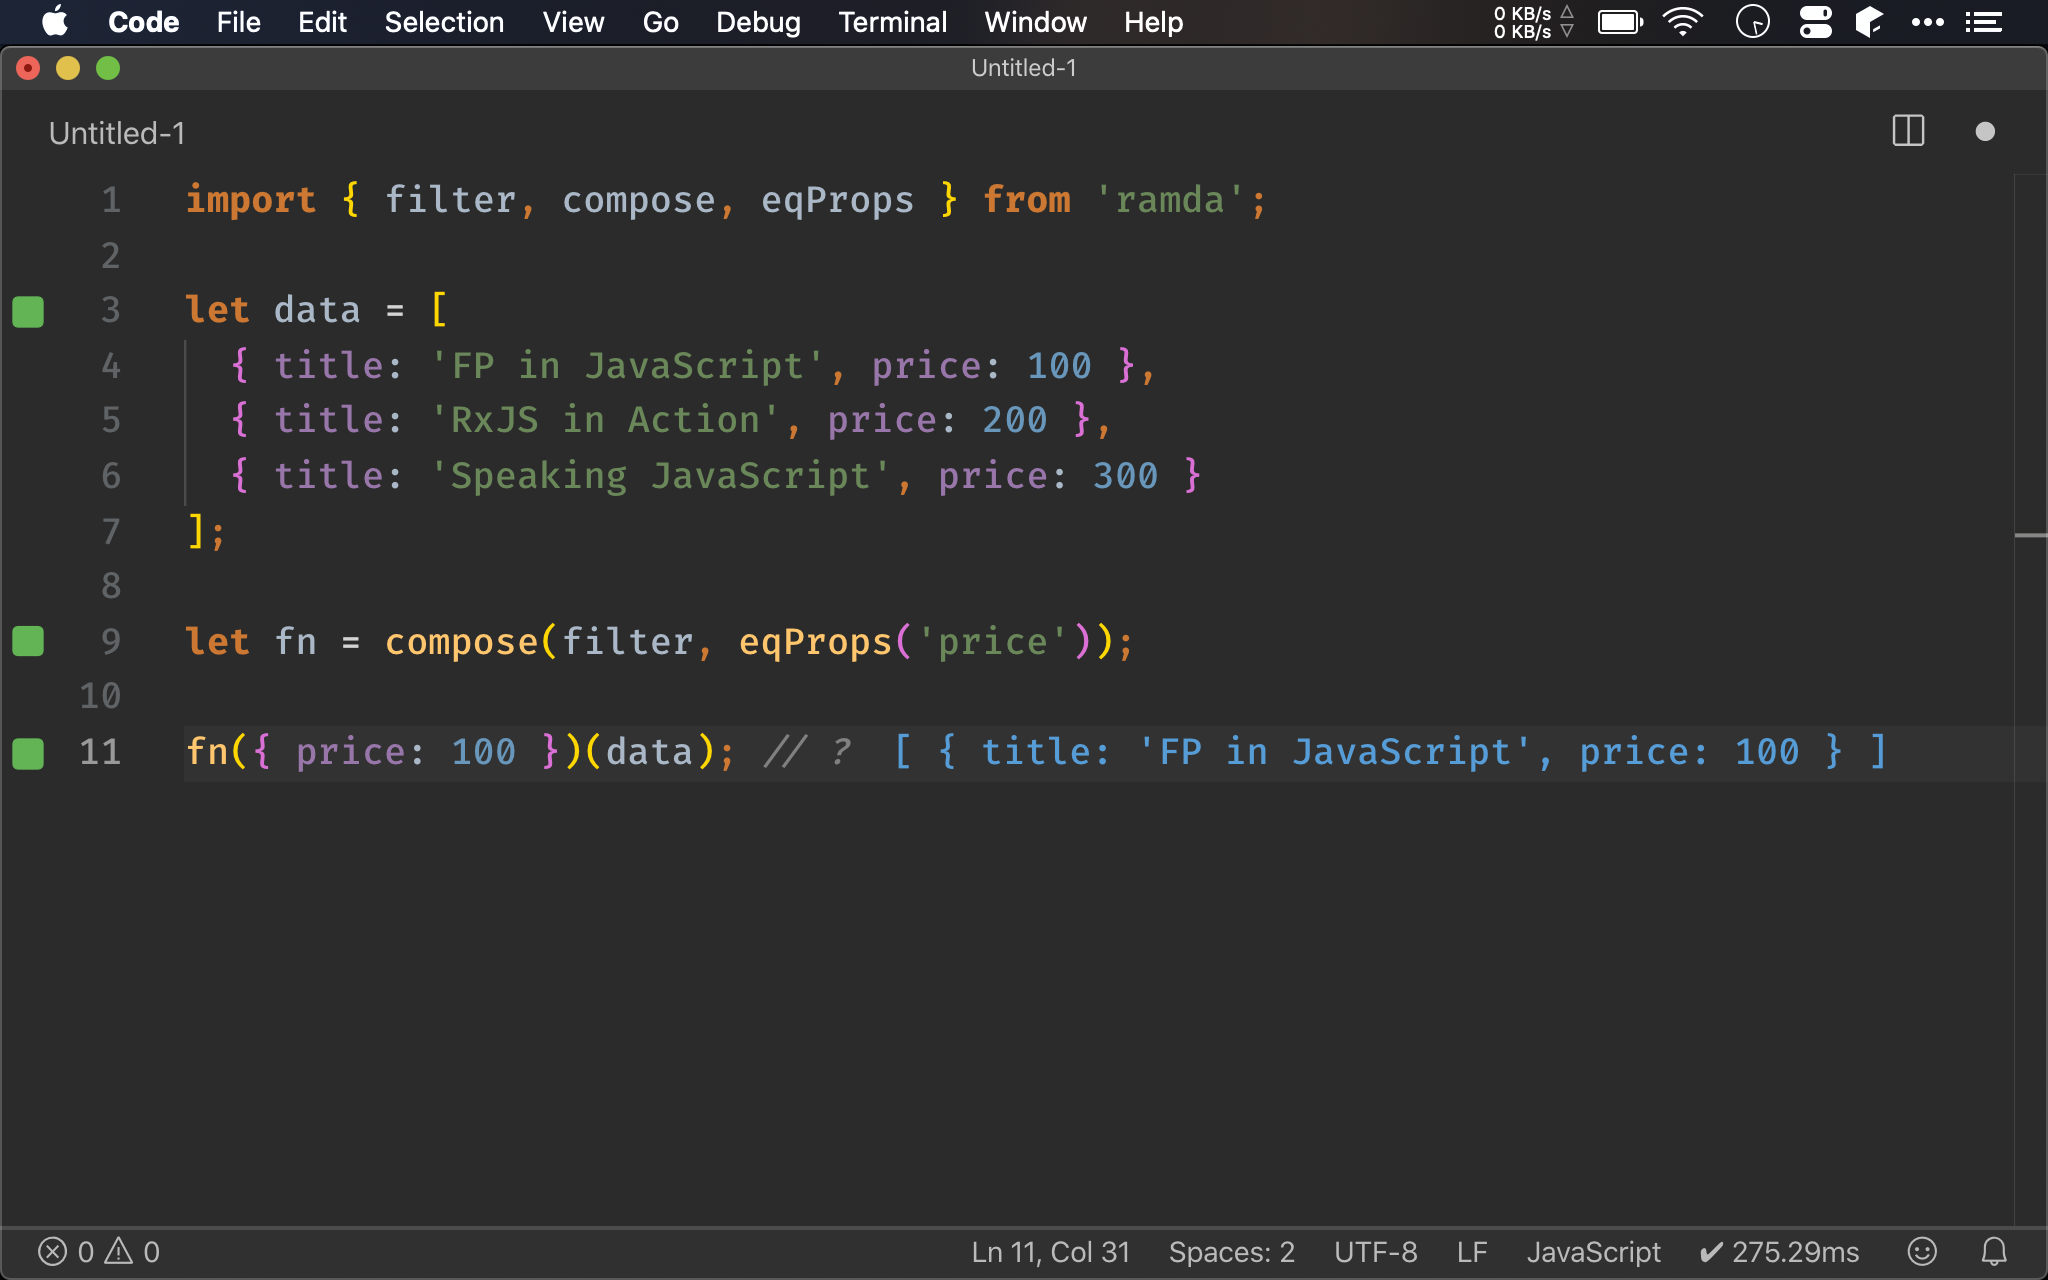Open the Apple menu
The image size is (2048, 1280).
pos(55,21)
